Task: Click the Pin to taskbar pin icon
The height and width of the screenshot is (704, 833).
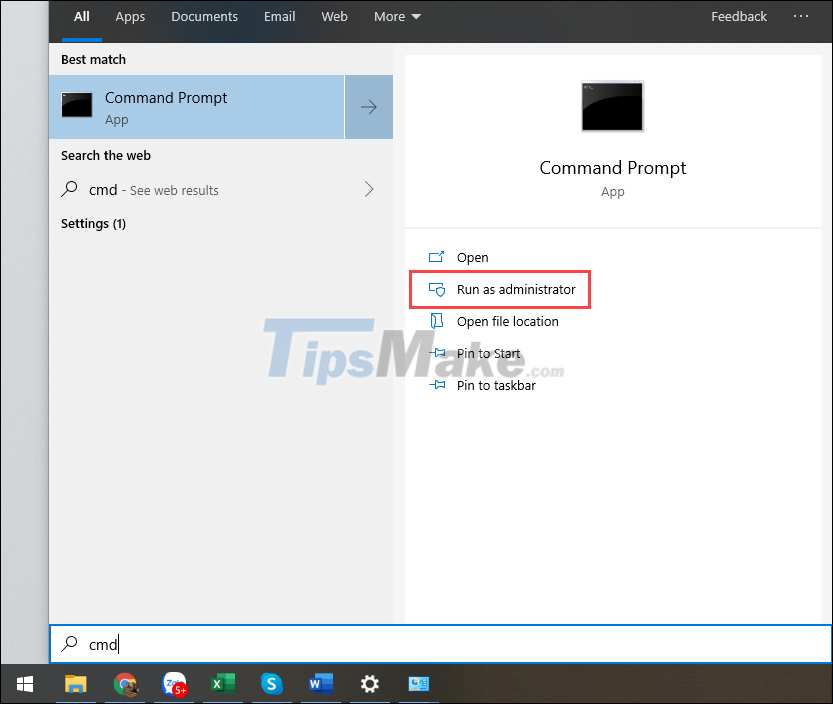Action: click(x=436, y=385)
